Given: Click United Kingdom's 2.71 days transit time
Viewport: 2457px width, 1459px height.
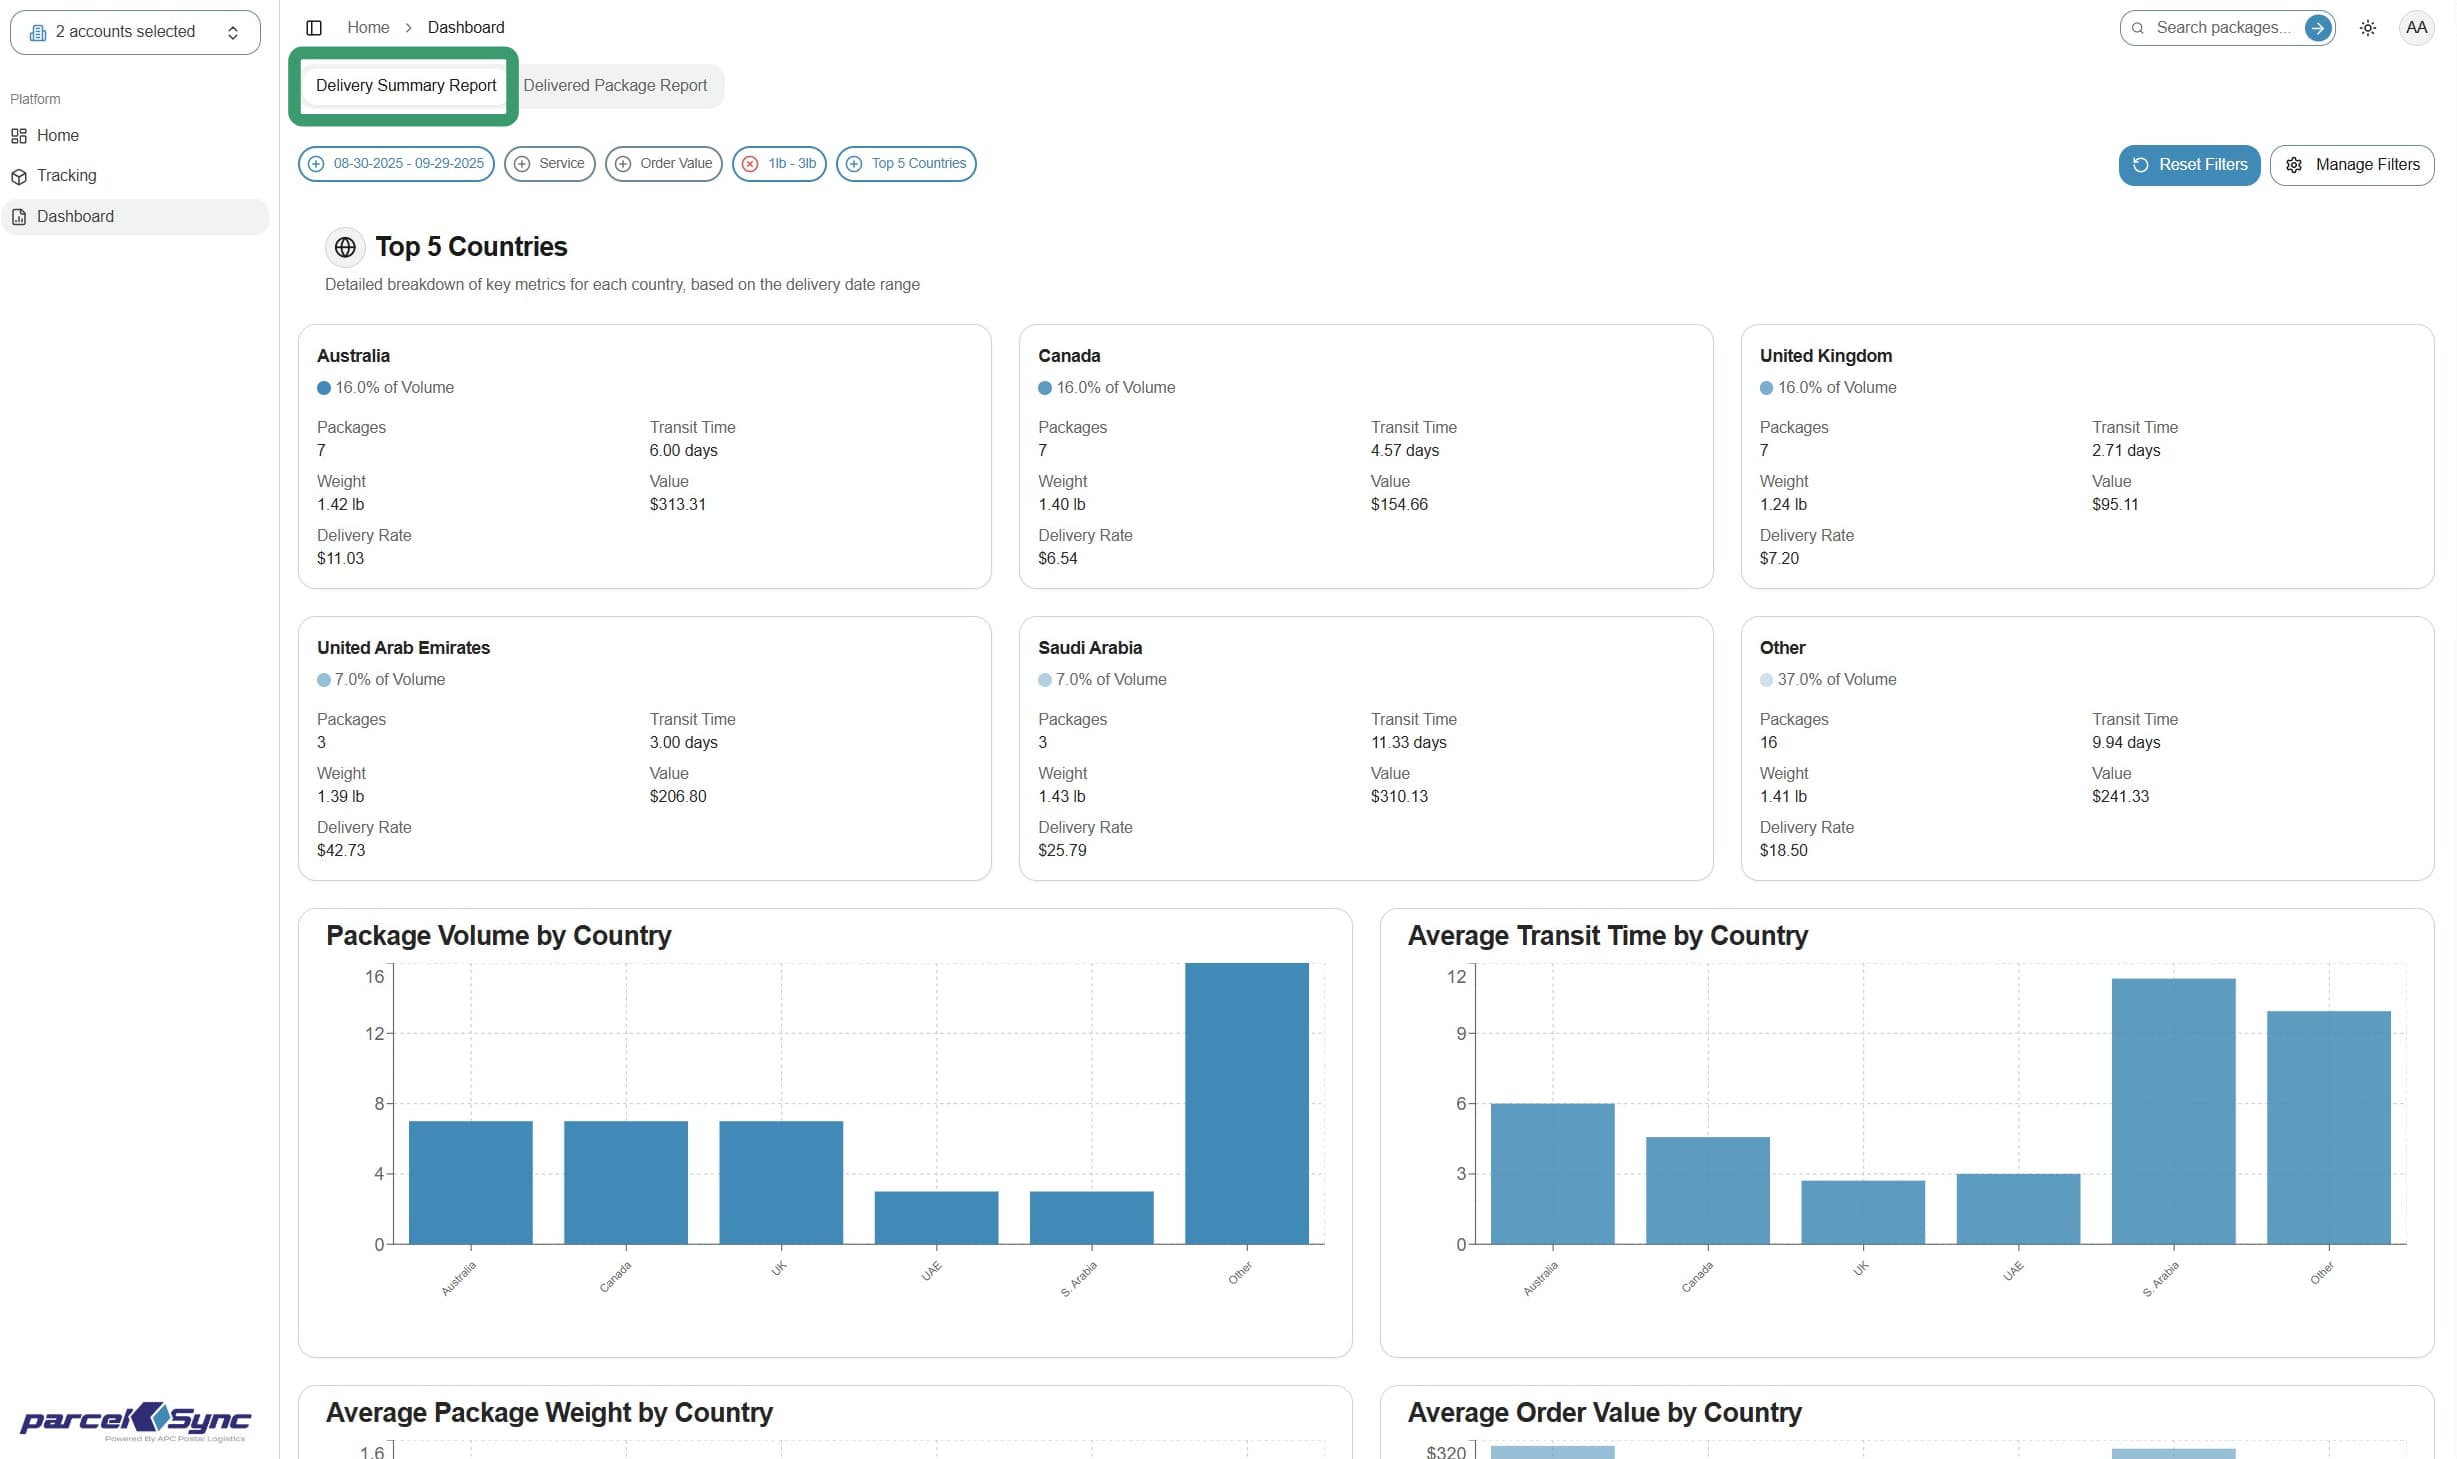Looking at the screenshot, I should tap(2126, 451).
